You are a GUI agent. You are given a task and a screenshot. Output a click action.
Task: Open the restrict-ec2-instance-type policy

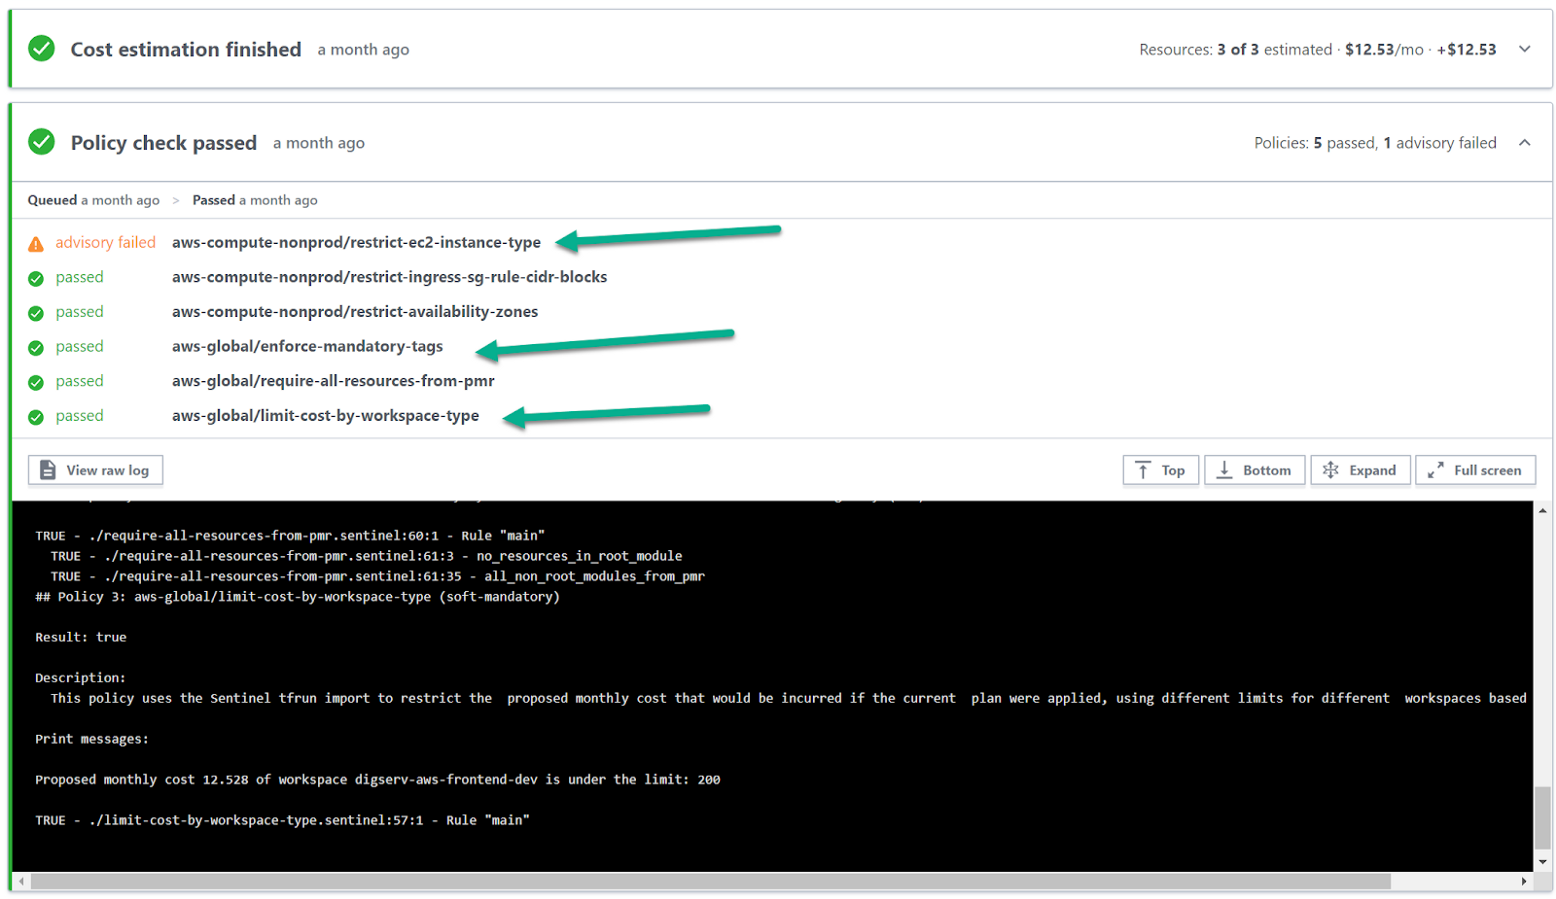356,242
